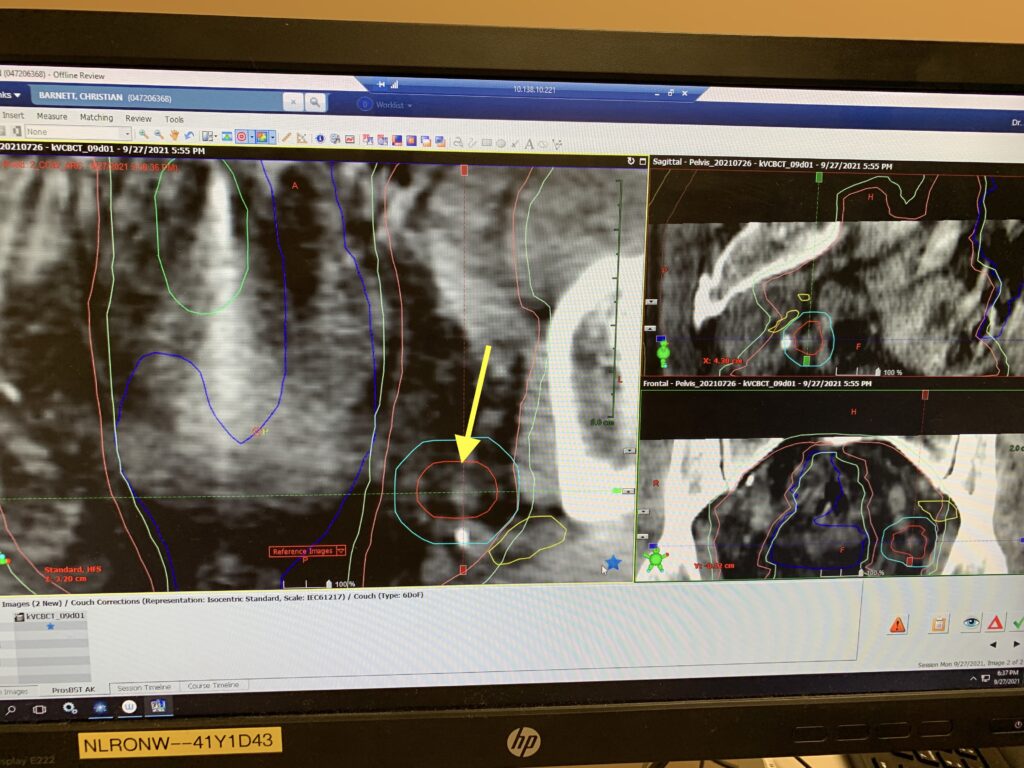Undo with the blue curved arrow
Viewport: 1024px width, 768px height.
(189, 135)
